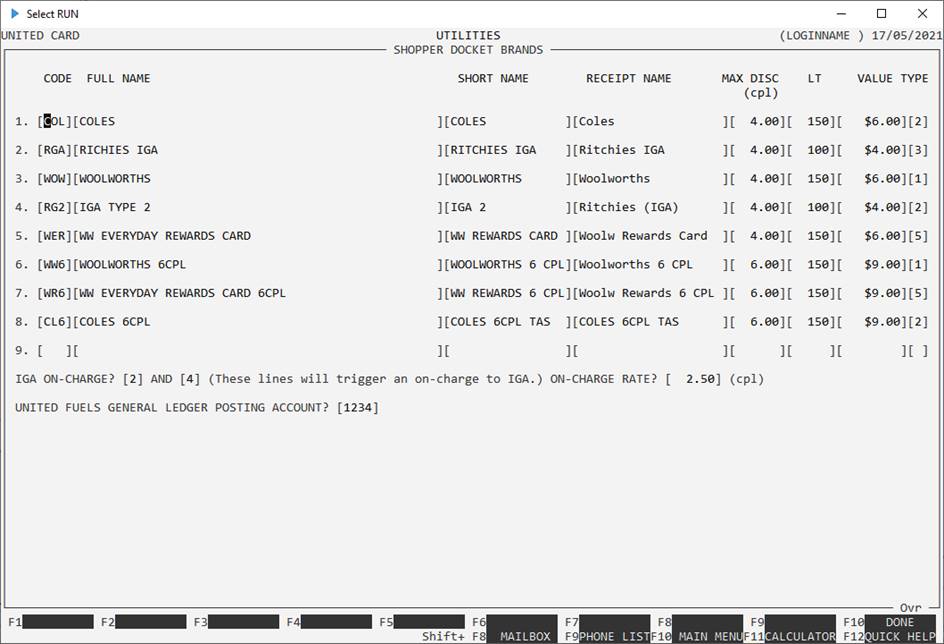Edit the RITCHIES IGA short name field
The width and height of the screenshot is (944, 644).
click(x=508, y=150)
